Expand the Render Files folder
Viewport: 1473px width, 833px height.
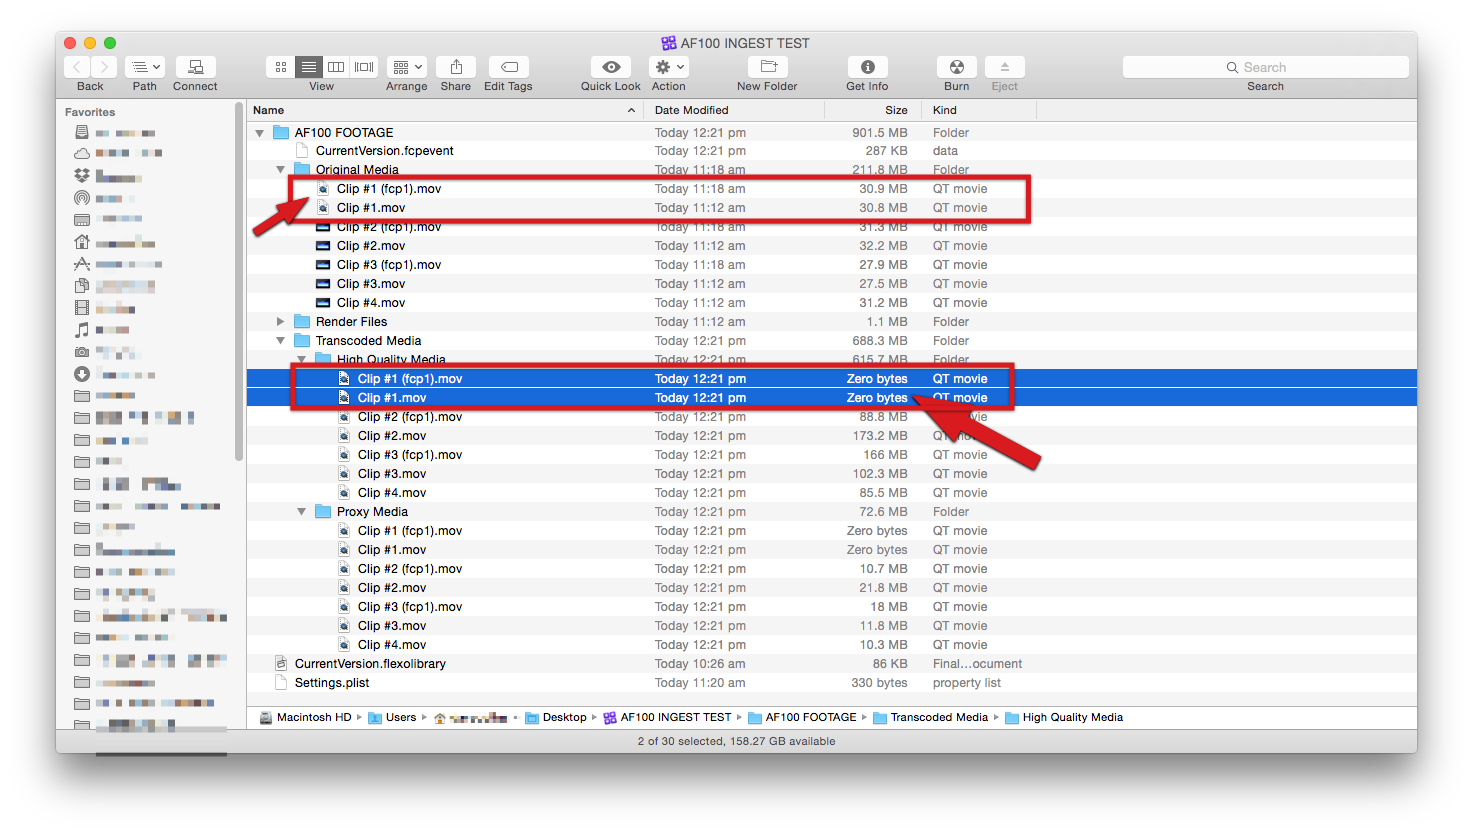tap(280, 321)
